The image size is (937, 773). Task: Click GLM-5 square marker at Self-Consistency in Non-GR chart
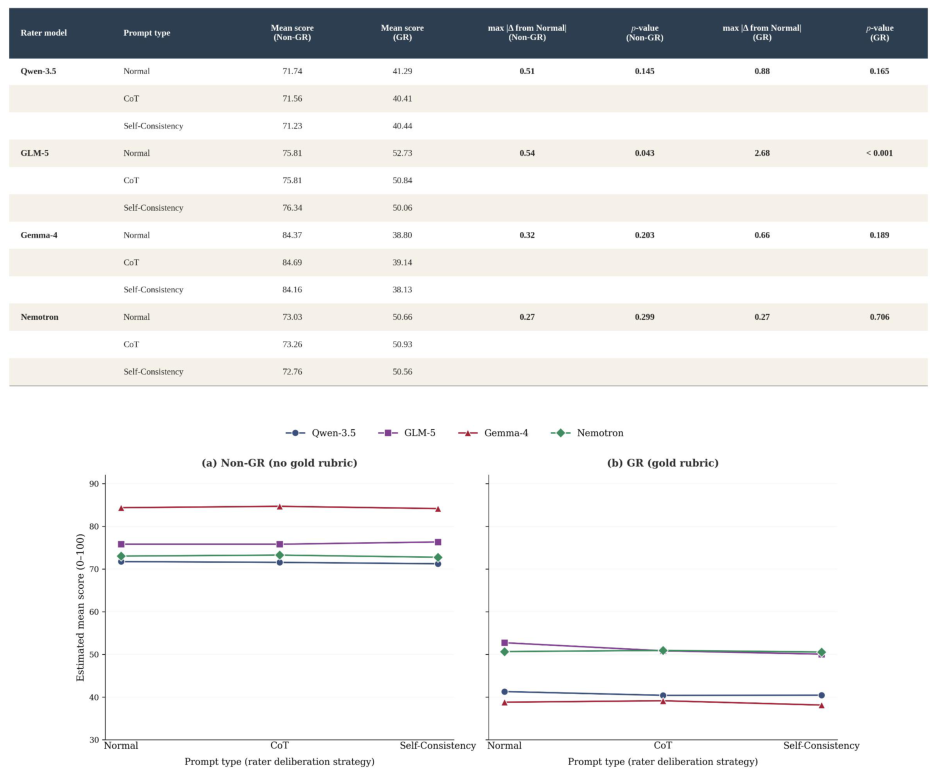[x=438, y=542]
